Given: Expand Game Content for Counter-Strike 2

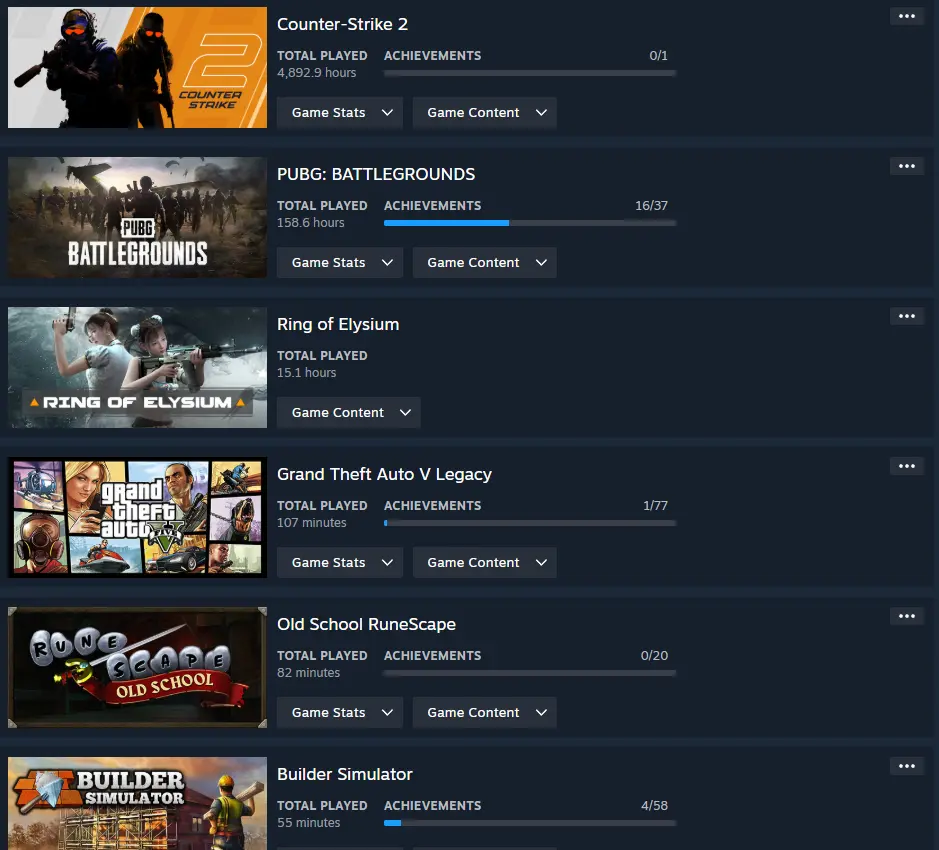Looking at the screenshot, I should coord(484,113).
